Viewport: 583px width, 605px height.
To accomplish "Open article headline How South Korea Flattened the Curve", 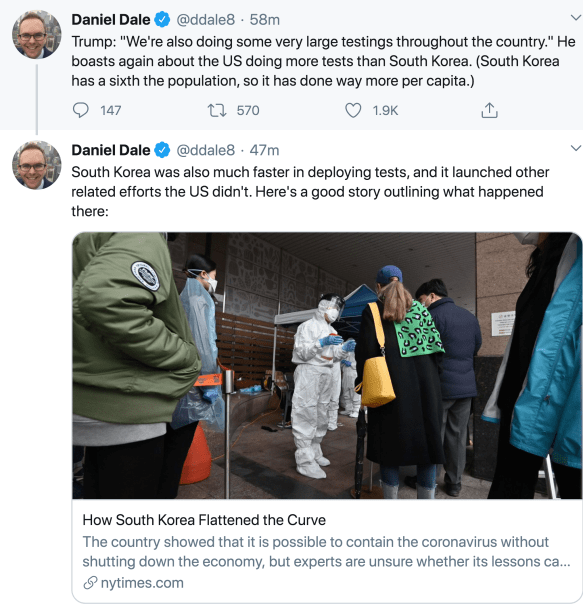I will pyautogui.click(x=204, y=520).
